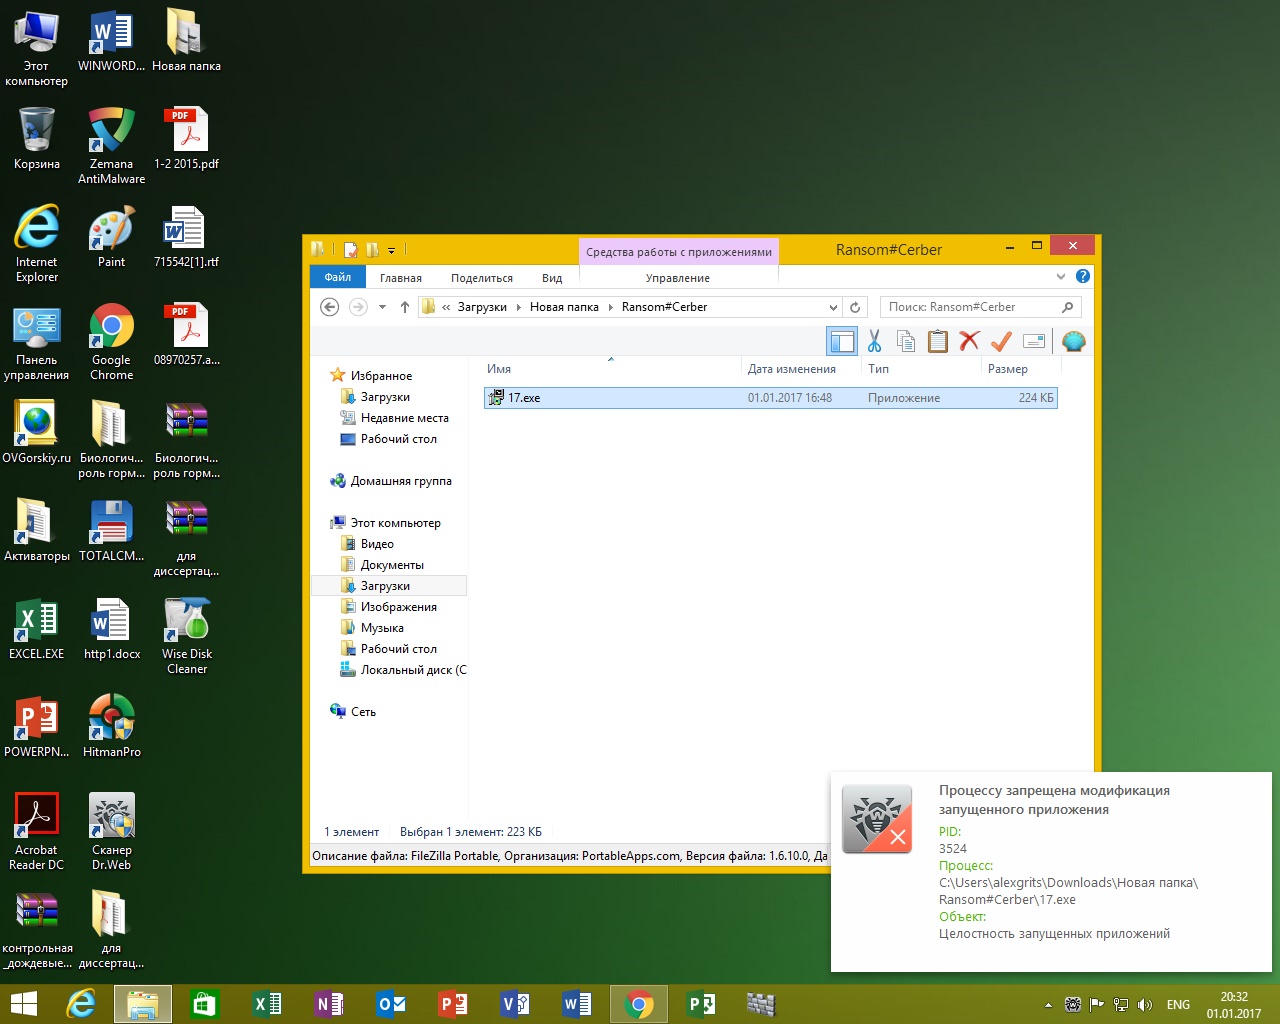Click the shell icon in Explorer toolbar
The image size is (1280, 1024).
pos(1073,342)
